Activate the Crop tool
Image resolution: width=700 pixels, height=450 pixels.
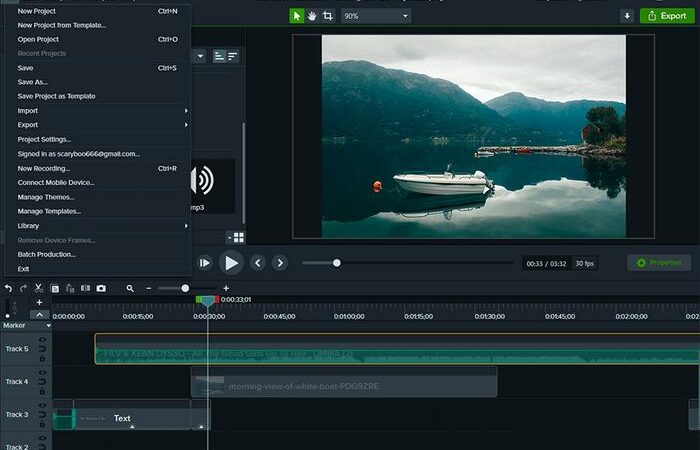pos(328,16)
